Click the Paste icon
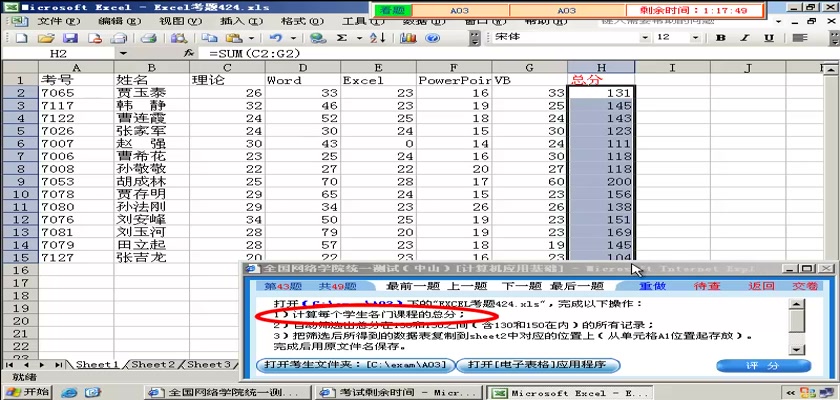 234,38
